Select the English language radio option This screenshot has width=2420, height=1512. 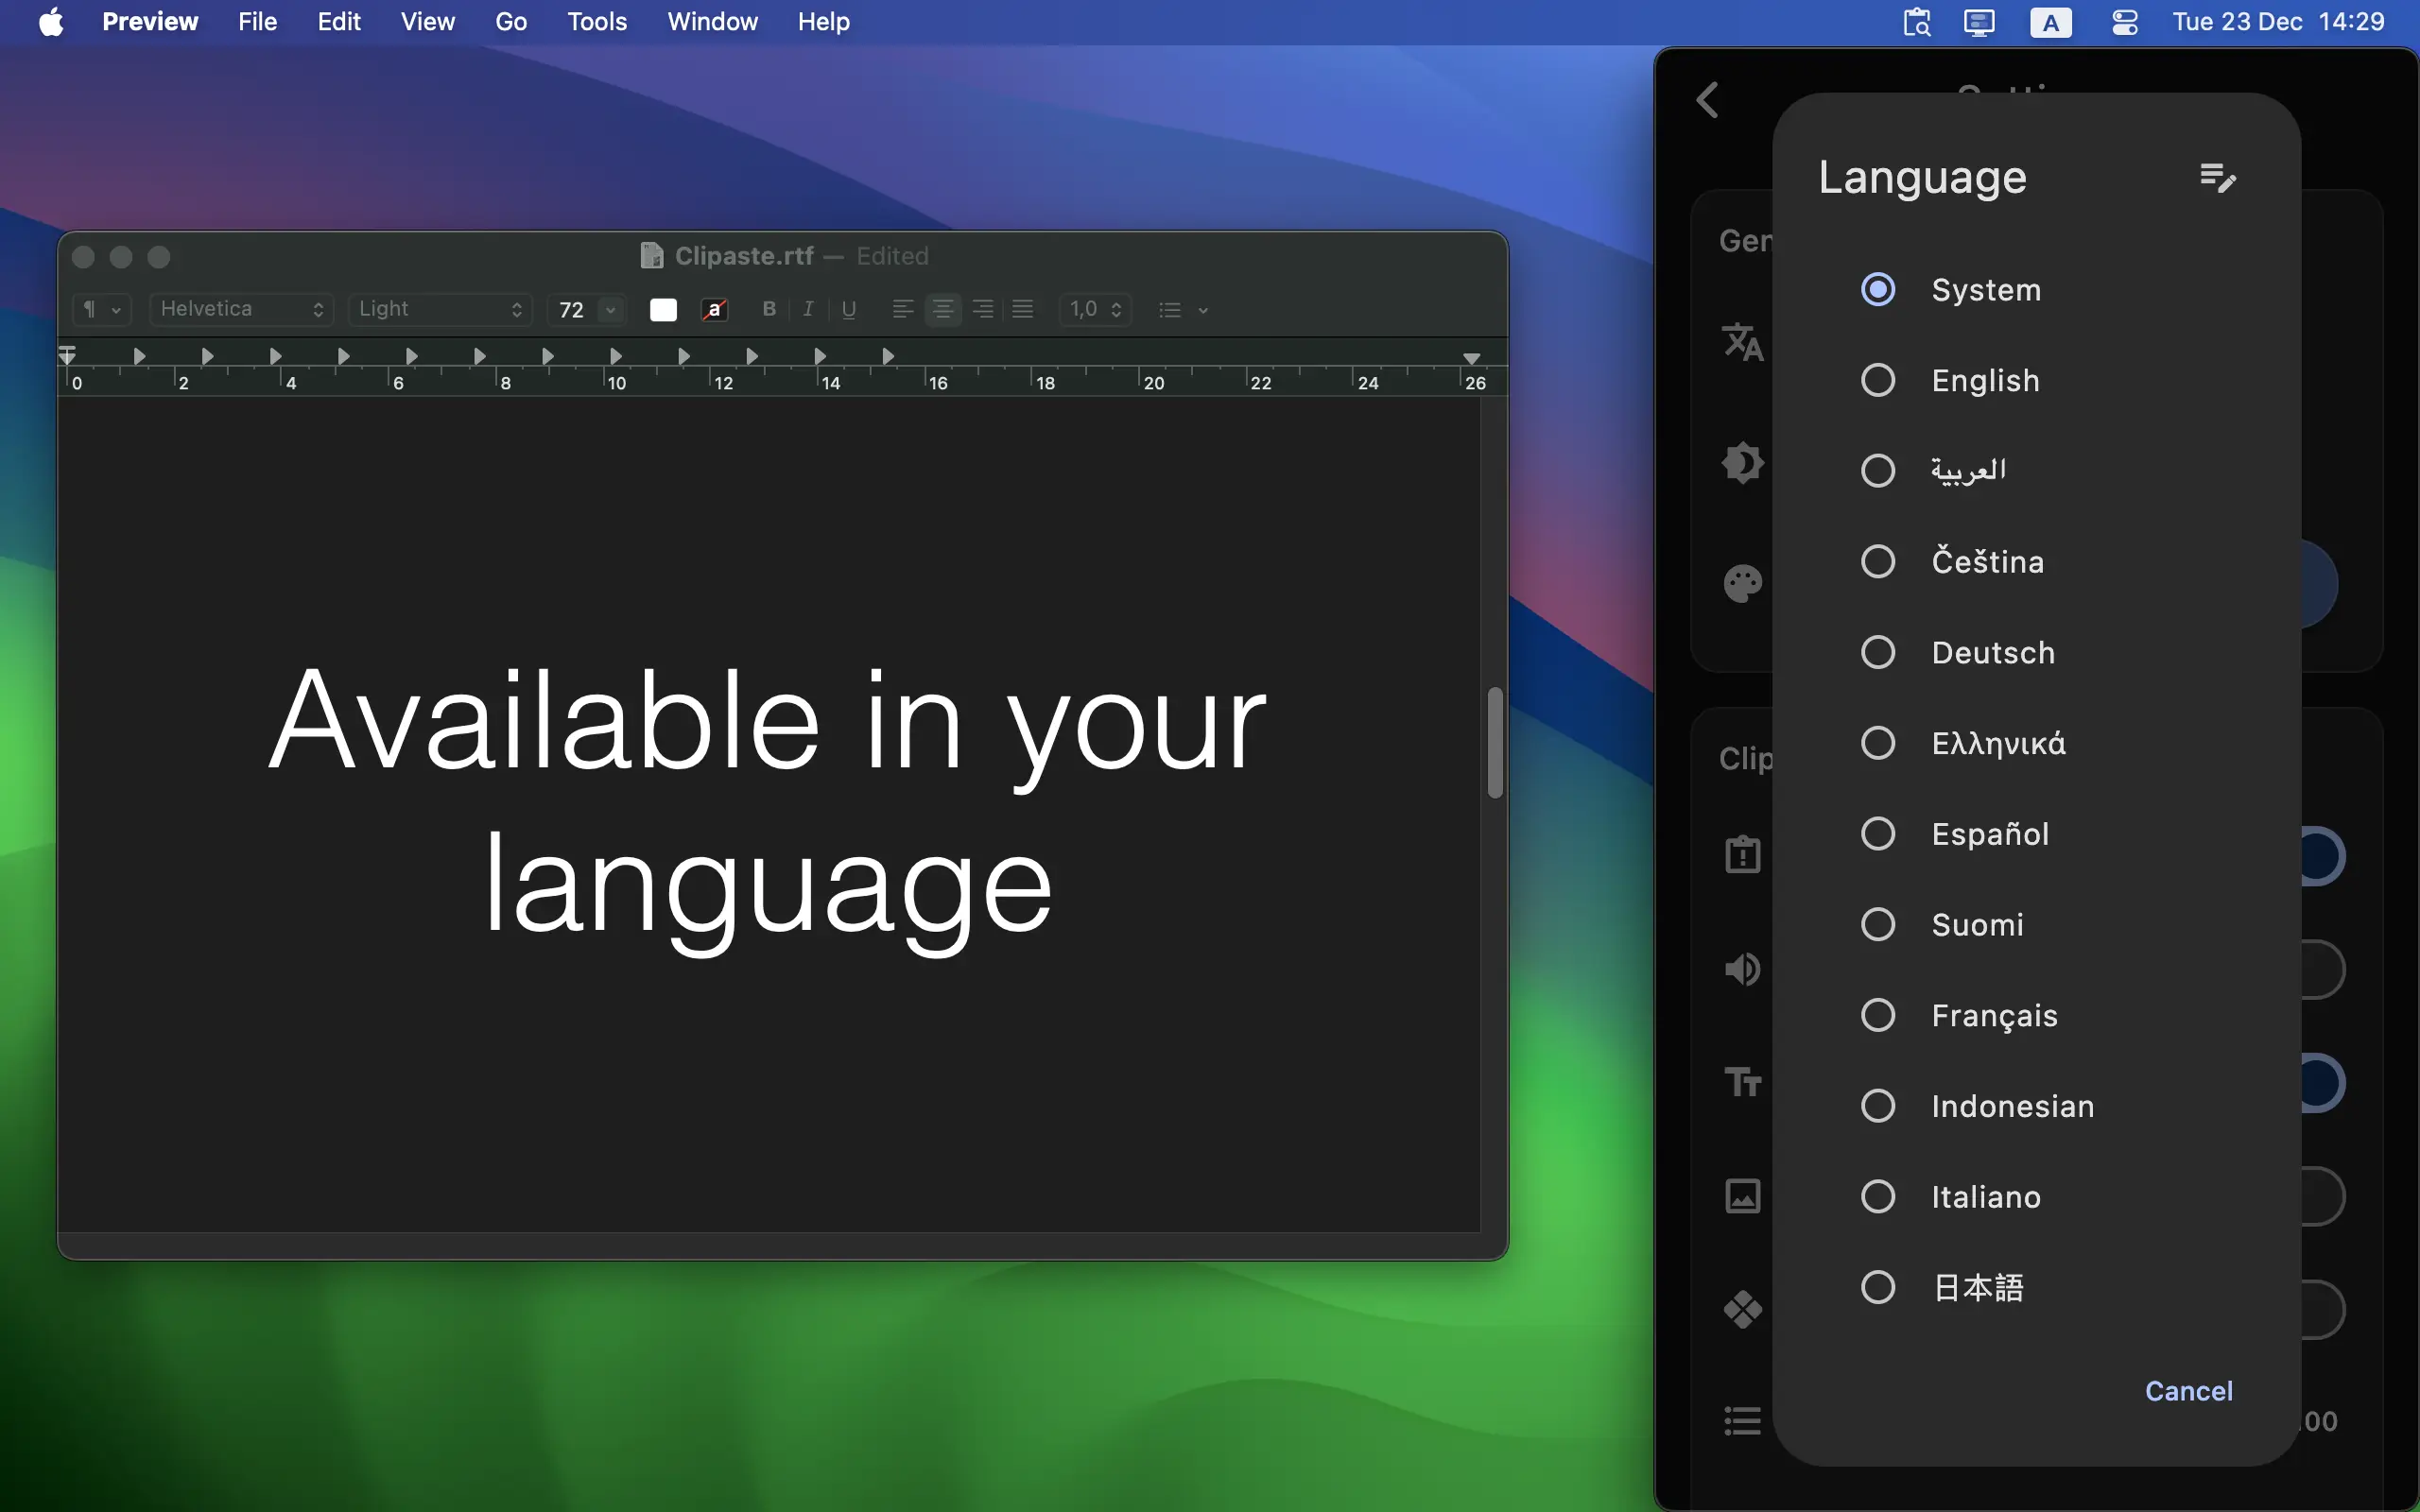point(1877,380)
